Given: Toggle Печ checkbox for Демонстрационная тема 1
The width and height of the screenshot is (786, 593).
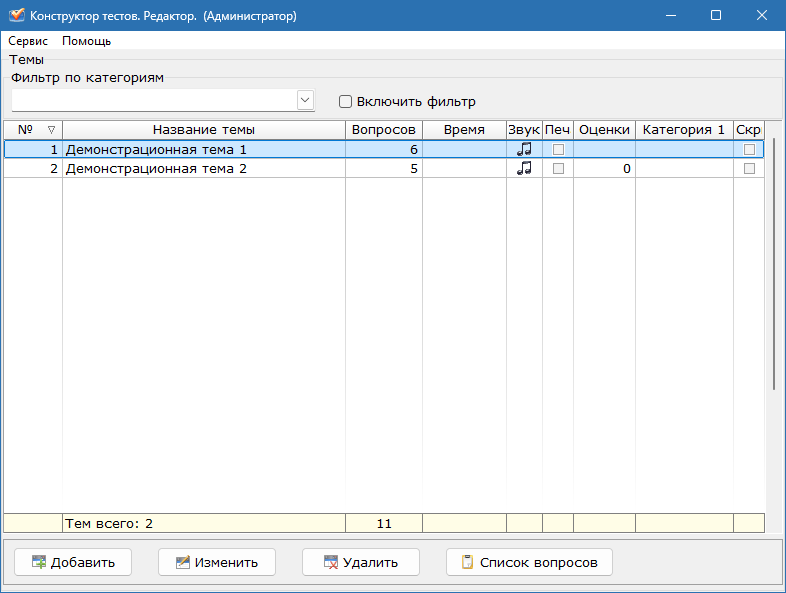Looking at the screenshot, I should point(558,149).
